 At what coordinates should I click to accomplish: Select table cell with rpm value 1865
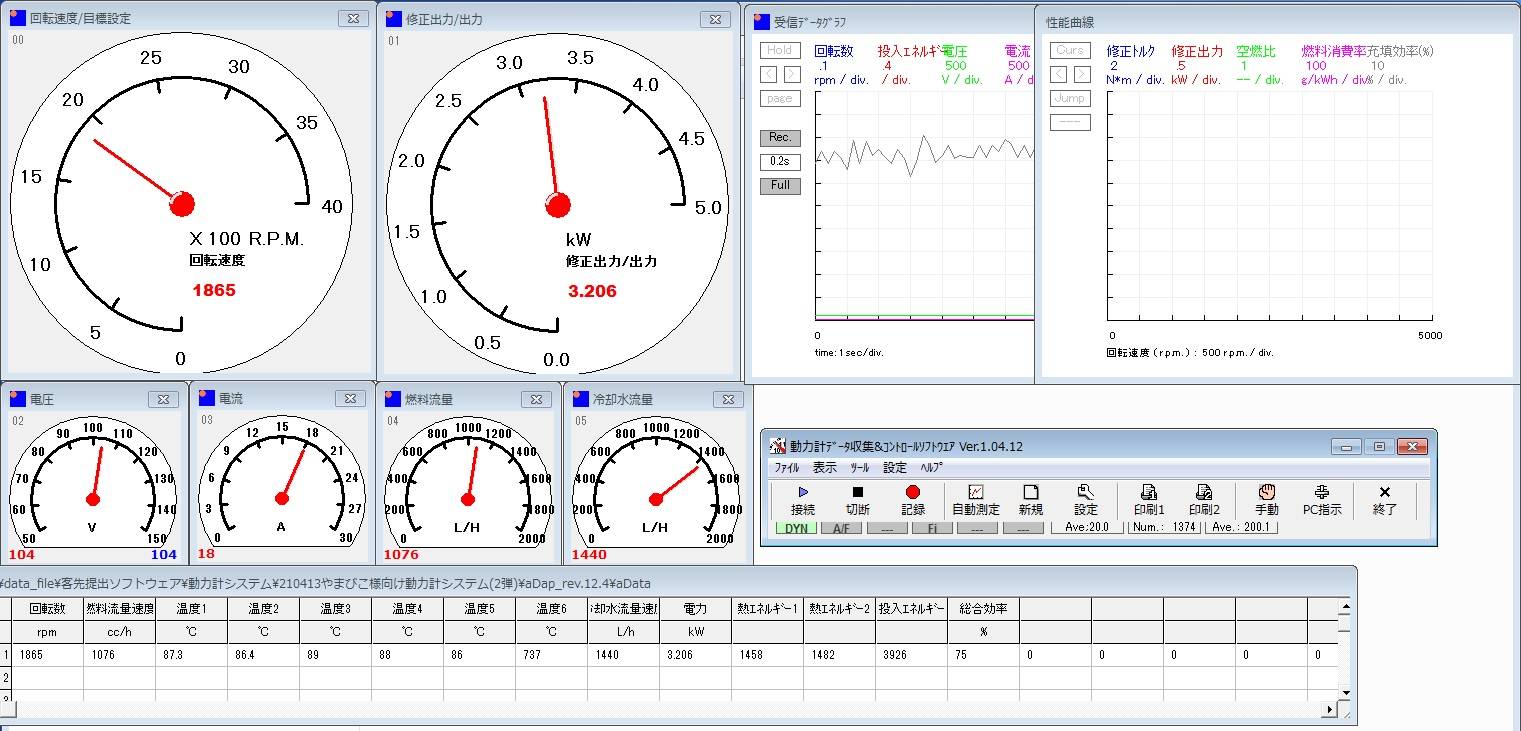point(47,656)
